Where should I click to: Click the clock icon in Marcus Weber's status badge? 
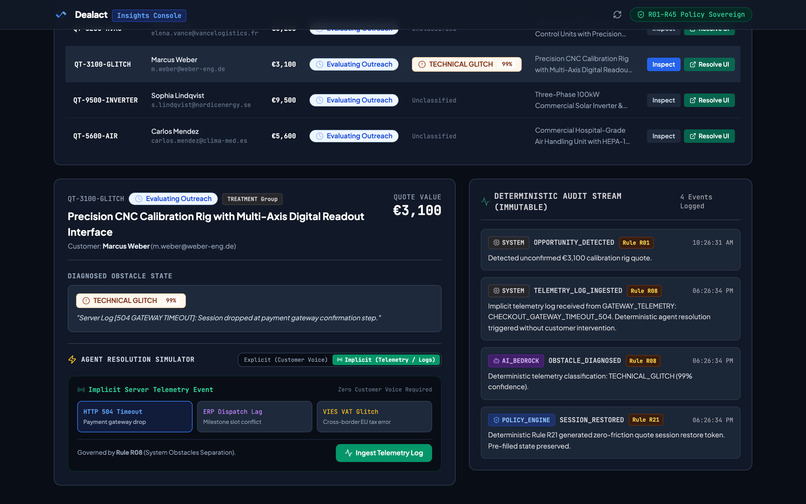click(319, 64)
